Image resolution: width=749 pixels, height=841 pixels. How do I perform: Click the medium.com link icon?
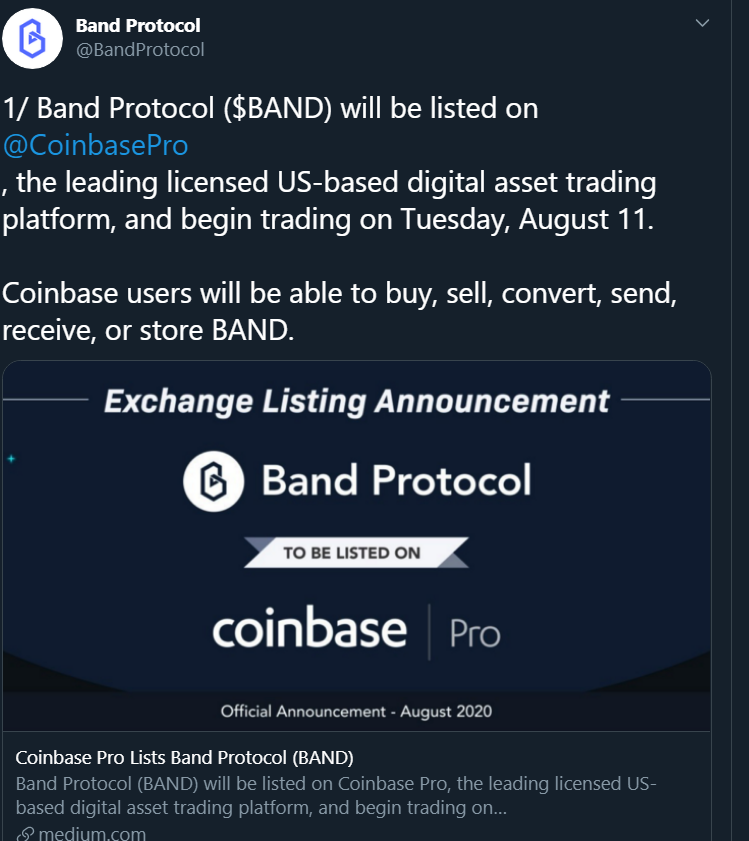(25, 834)
